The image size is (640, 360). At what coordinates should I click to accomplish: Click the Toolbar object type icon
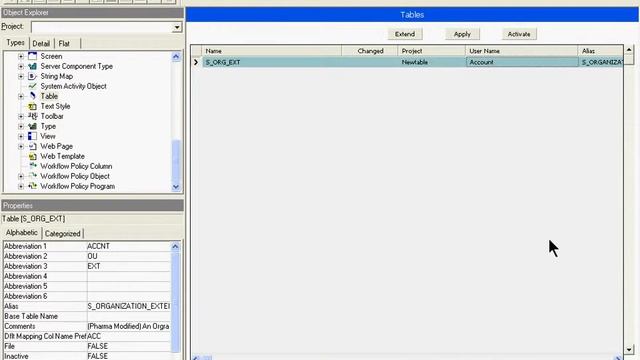32,116
